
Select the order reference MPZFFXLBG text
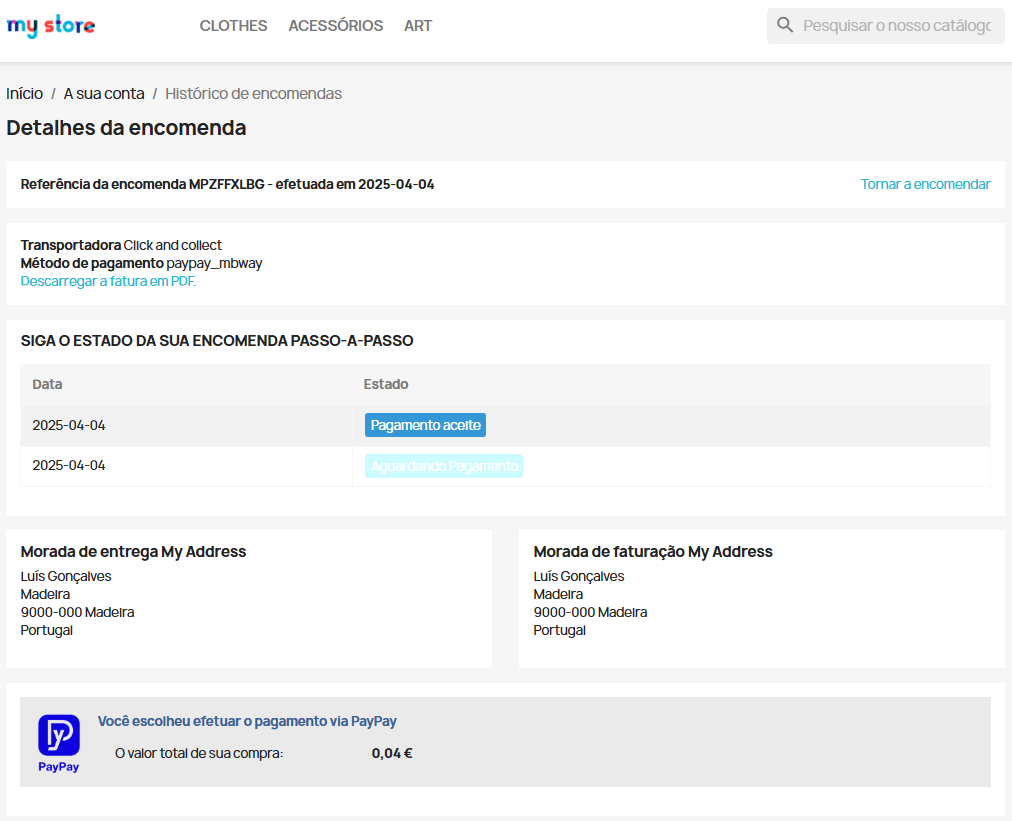tap(227, 184)
